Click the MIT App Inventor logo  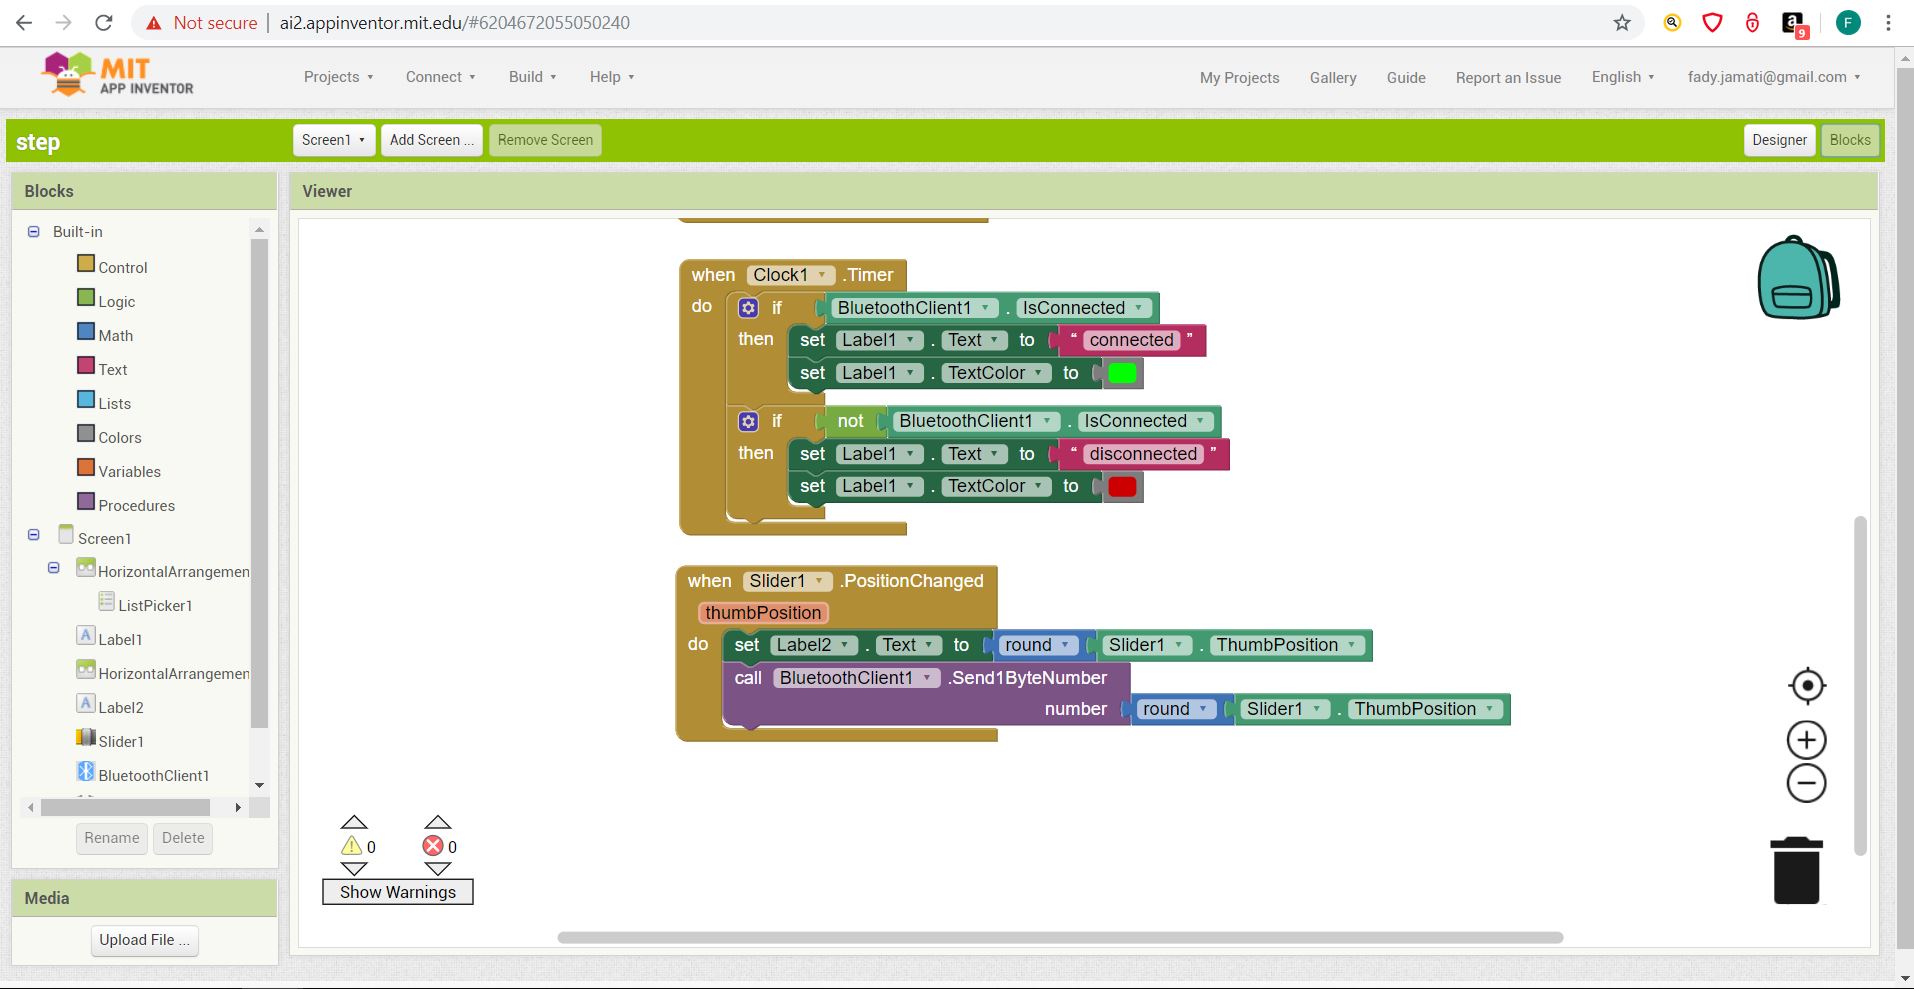coord(118,76)
